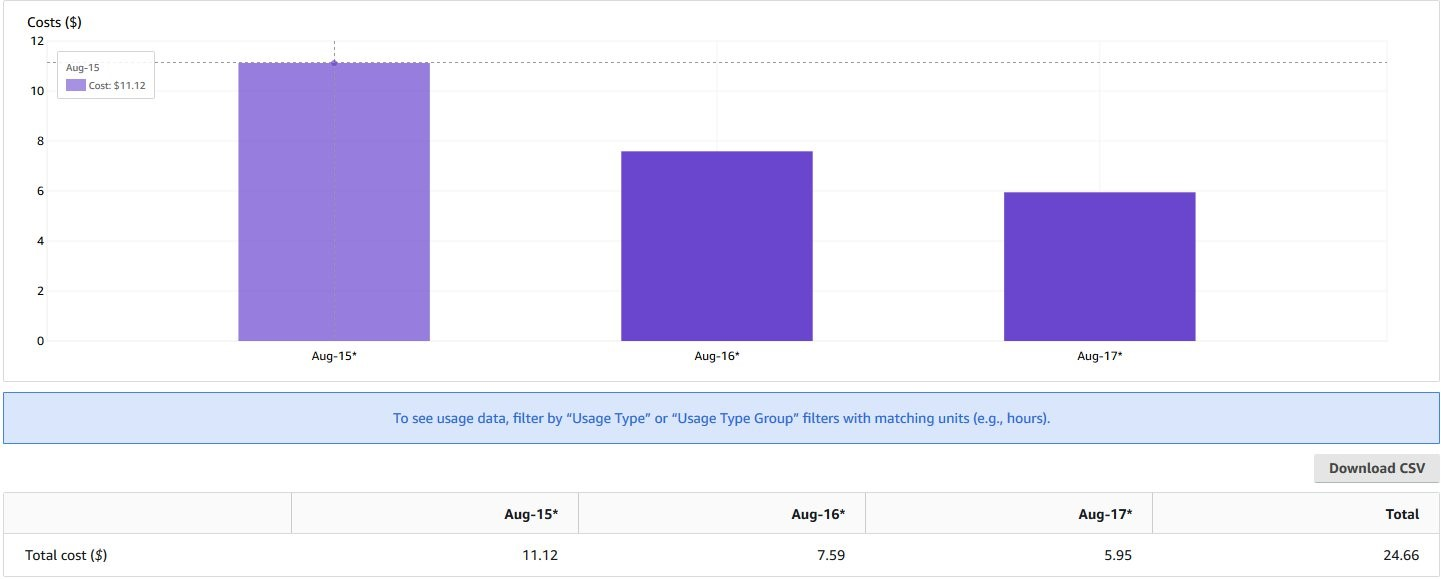Viewport: 1441px width, 579px height.
Task: Click the Aug-15* x-axis label
Action: (334, 356)
